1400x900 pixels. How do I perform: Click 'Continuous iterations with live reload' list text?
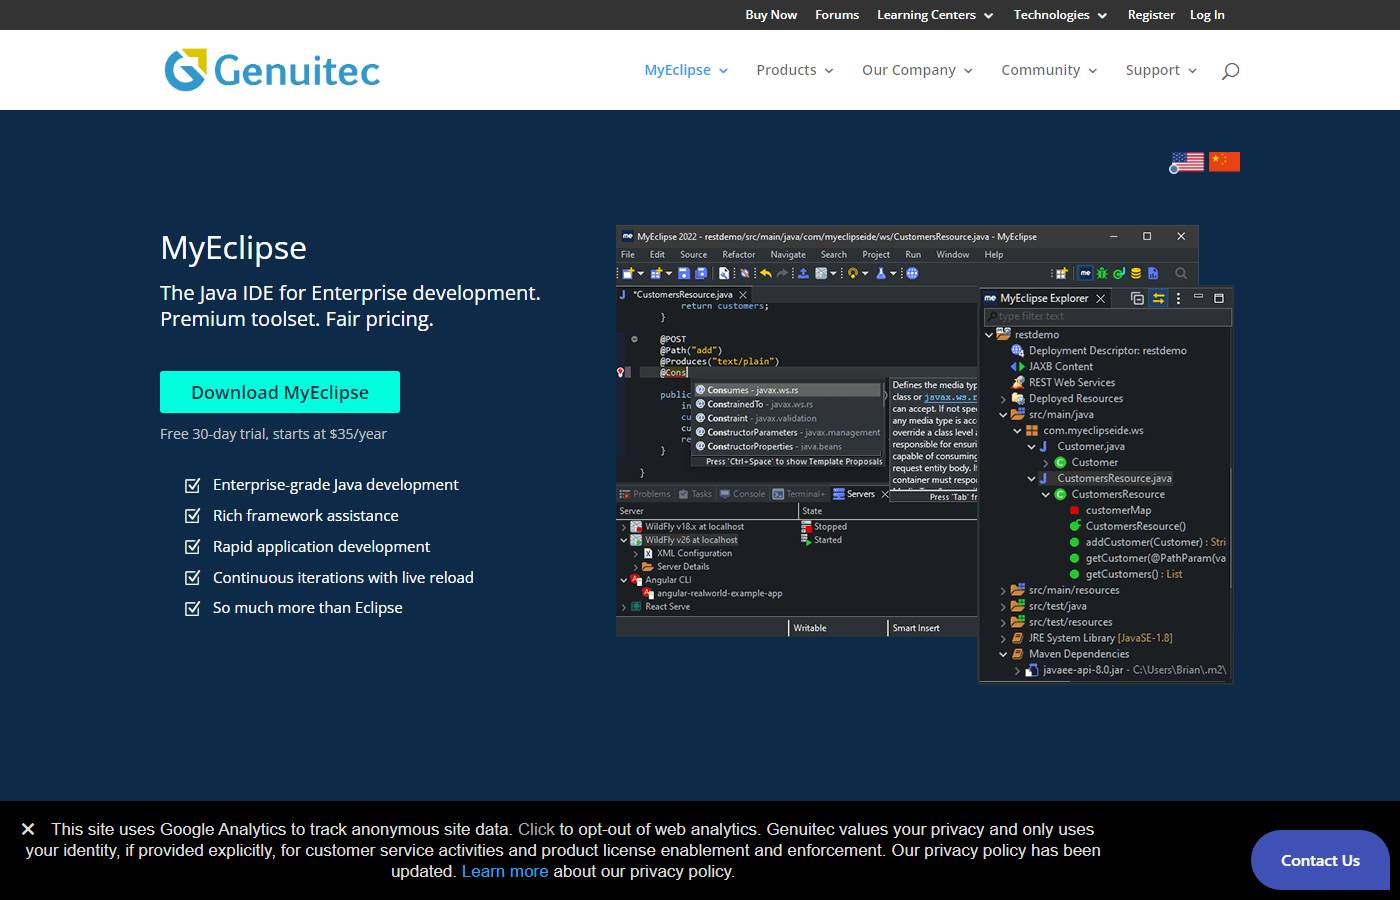[x=343, y=578]
